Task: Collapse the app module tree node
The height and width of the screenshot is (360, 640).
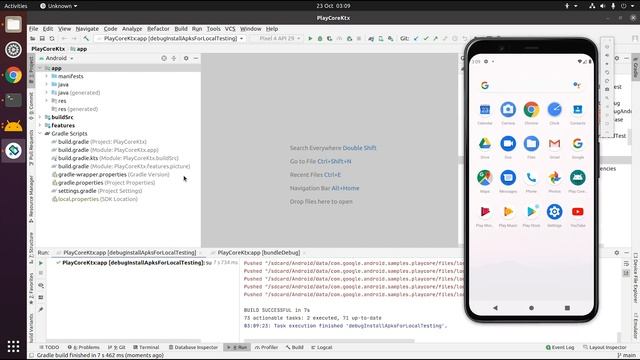Action: tap(40, 68)
